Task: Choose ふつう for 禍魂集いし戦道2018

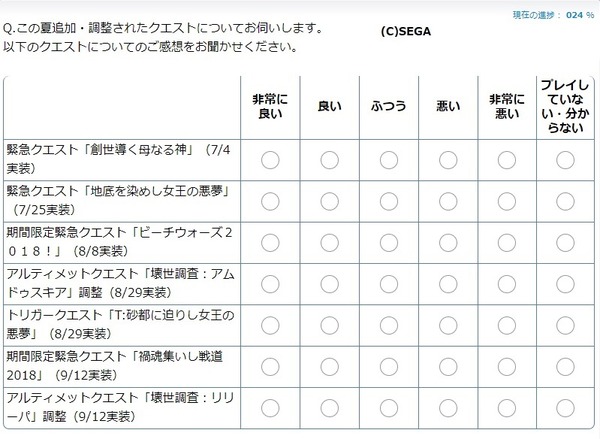Action: [389, 367]
